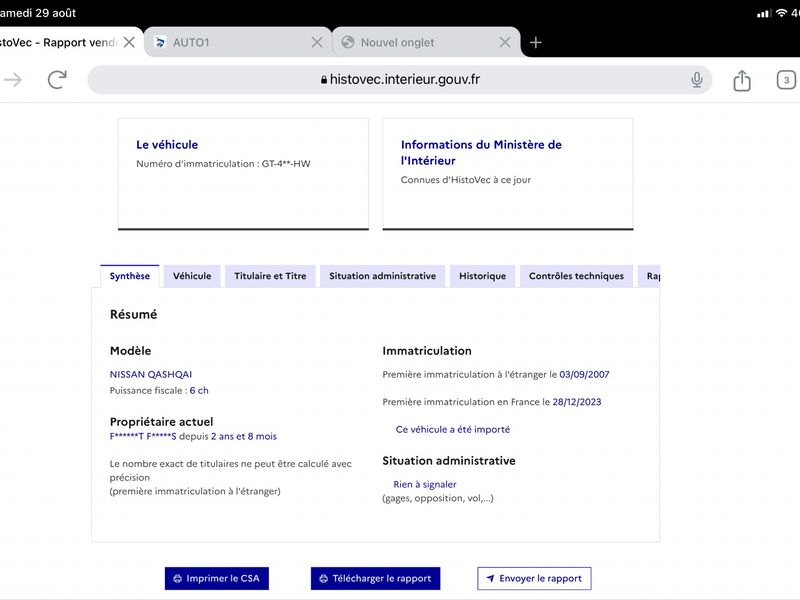This screenshot has width=800, height=600.
Task: Open the Véhicule tab
Action: pyautogui.click(x=192, y=276)
